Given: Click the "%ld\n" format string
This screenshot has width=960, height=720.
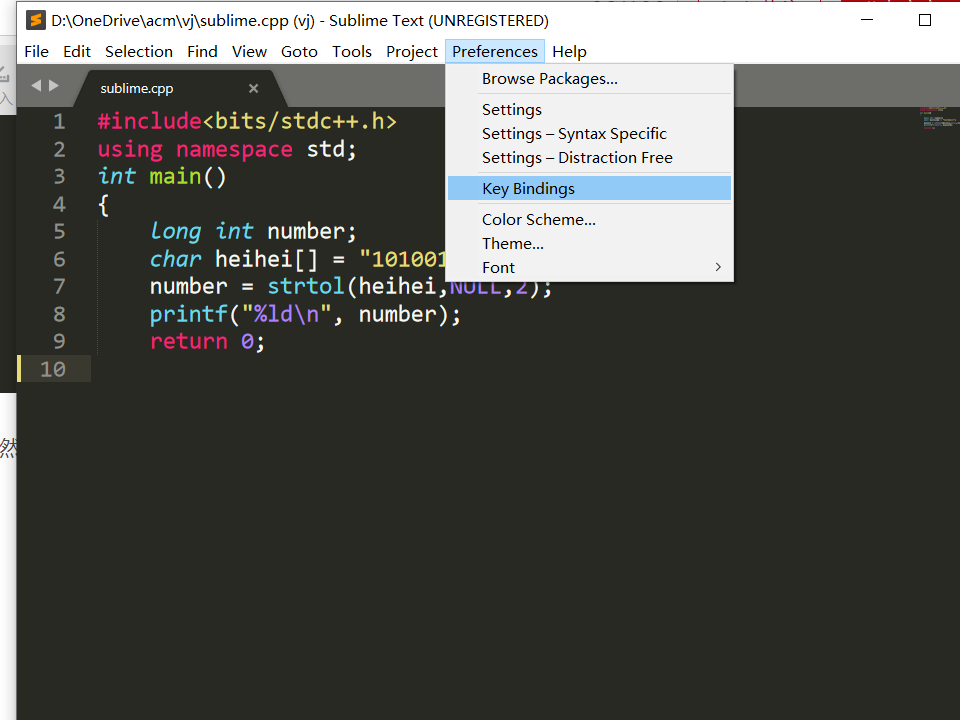Looking at the screenshot, I should click(287, 314).
